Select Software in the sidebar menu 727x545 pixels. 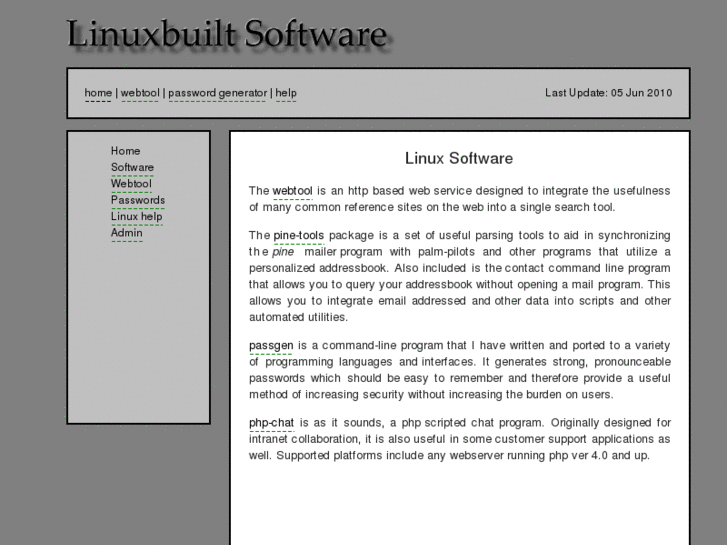132,167
